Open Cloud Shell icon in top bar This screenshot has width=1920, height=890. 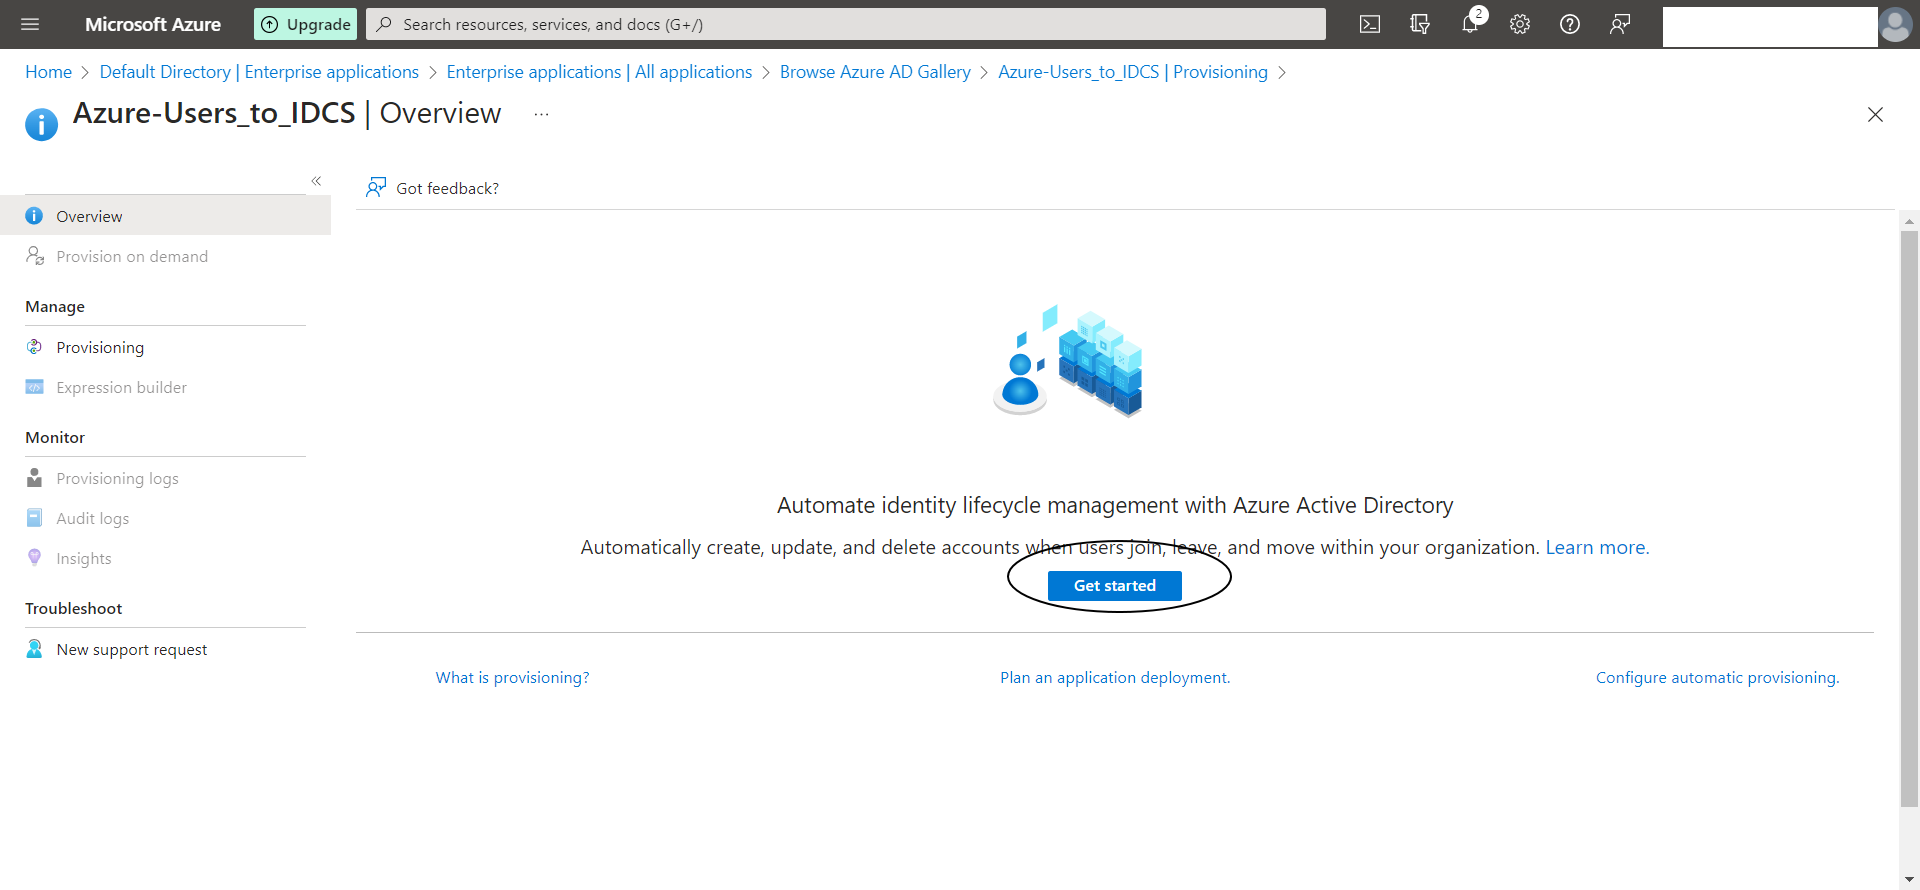tap(1370, 24)
